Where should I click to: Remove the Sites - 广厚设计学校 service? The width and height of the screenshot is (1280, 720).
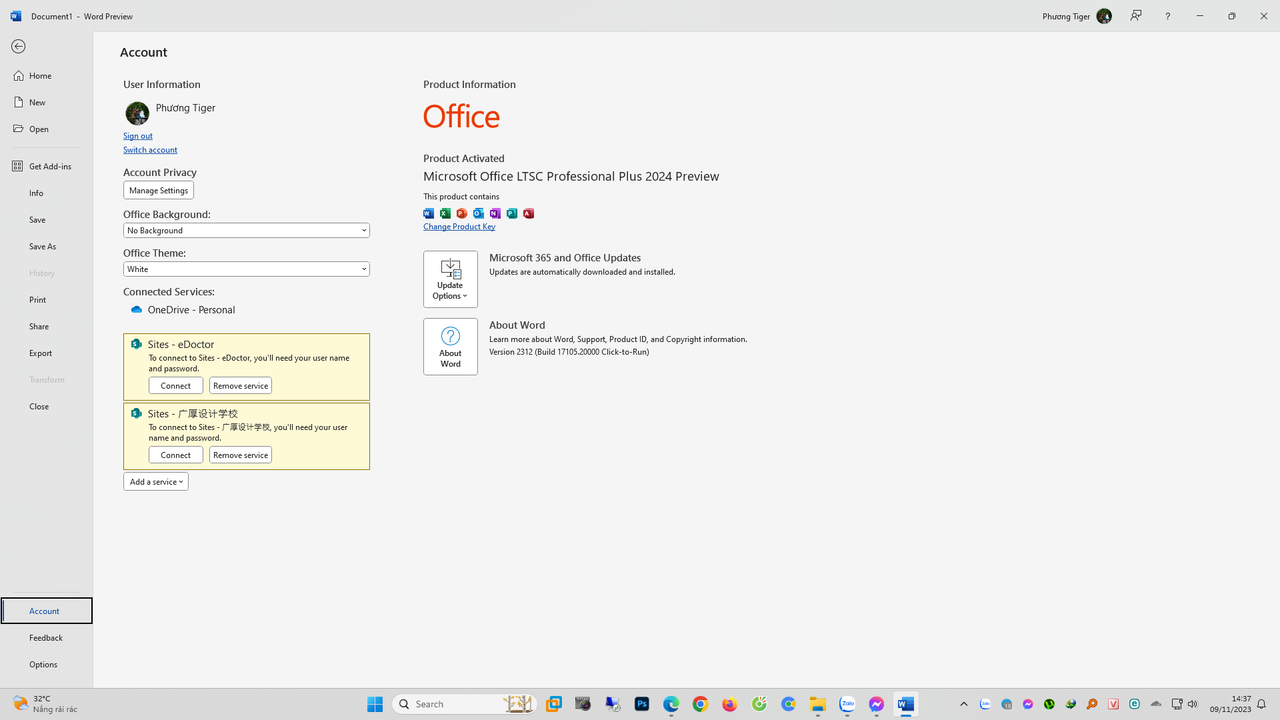click(x=240, y=455)
